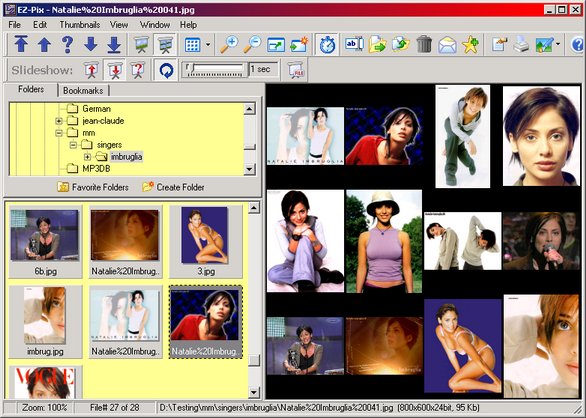The width and height of the screenshot is (586, 418).
Task: Print the image with the printer icon
Action: pos(521,44)
